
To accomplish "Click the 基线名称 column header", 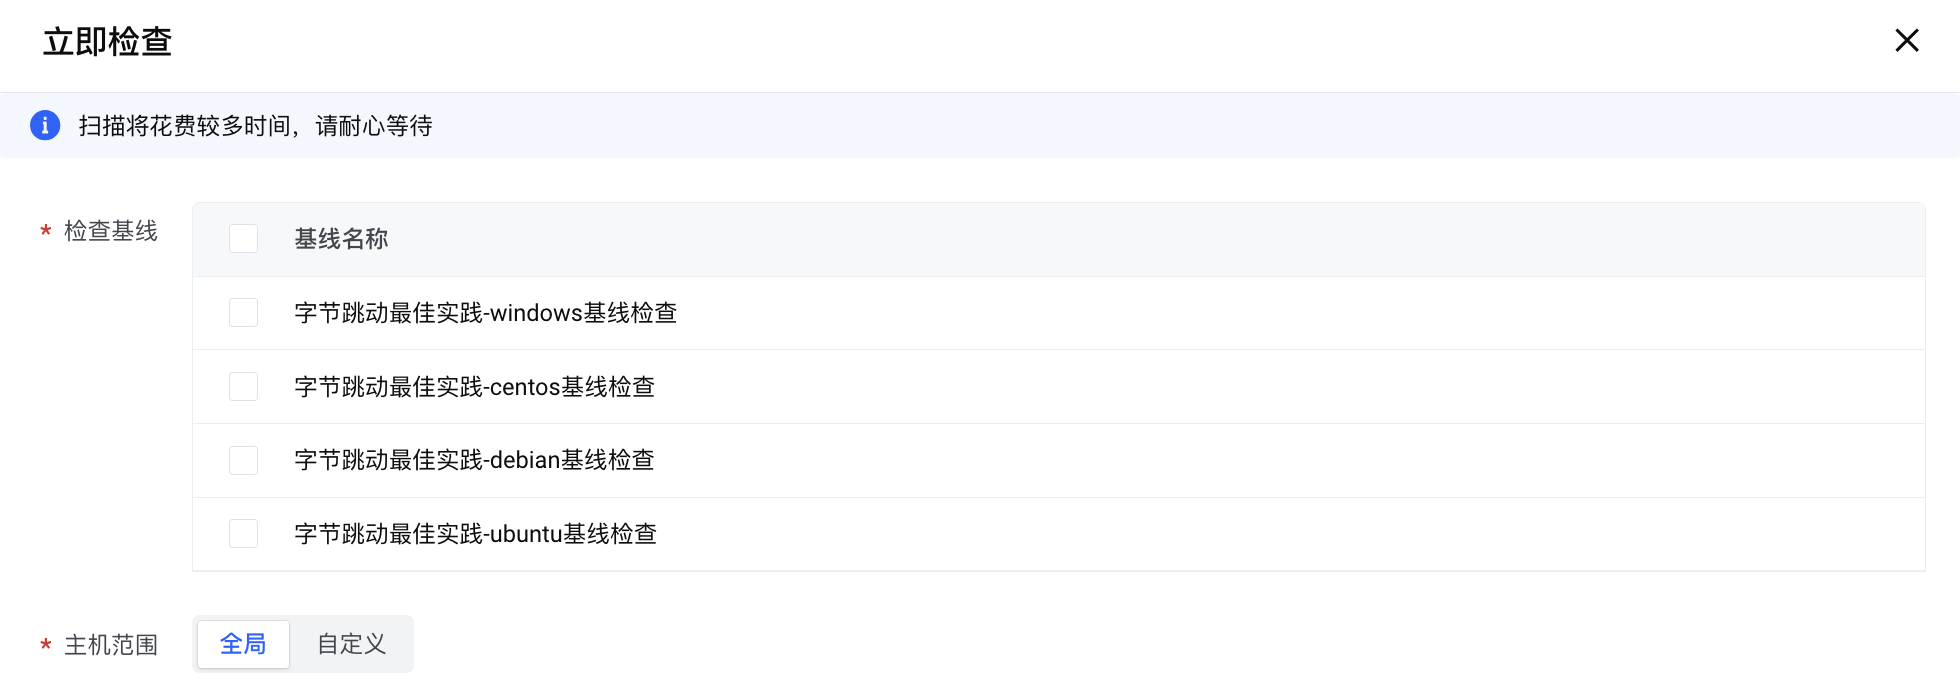I will click(341, 239).
